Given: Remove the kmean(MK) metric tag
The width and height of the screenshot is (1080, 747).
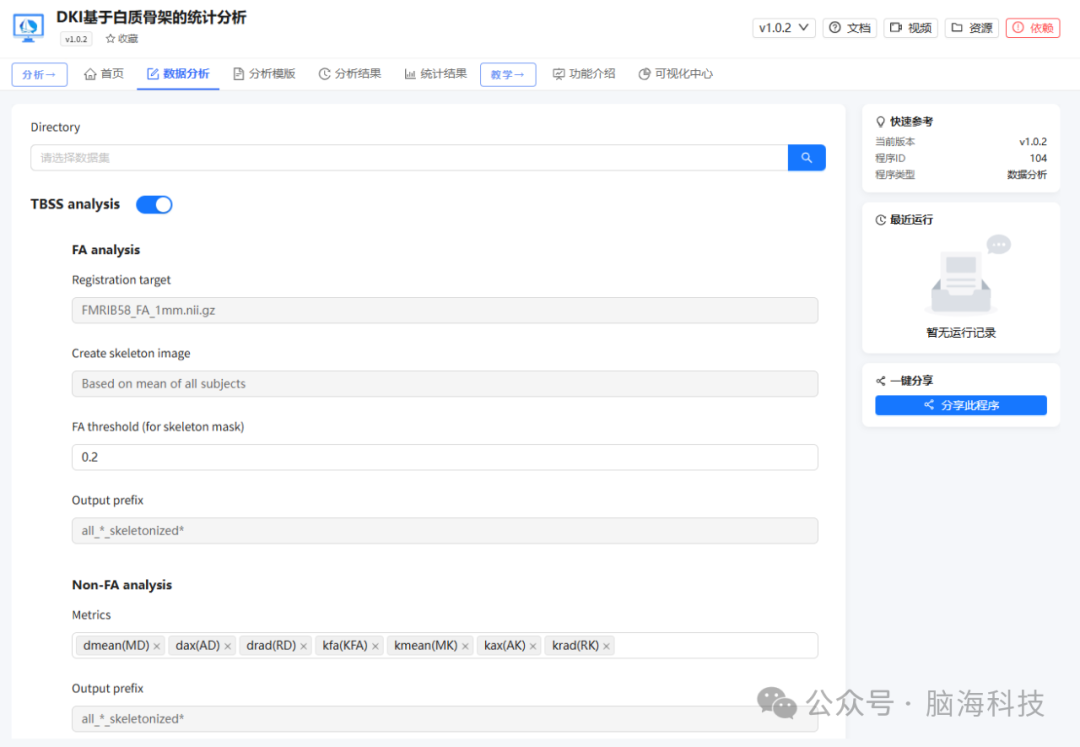Looking at the screenshot, I should 465,646.
